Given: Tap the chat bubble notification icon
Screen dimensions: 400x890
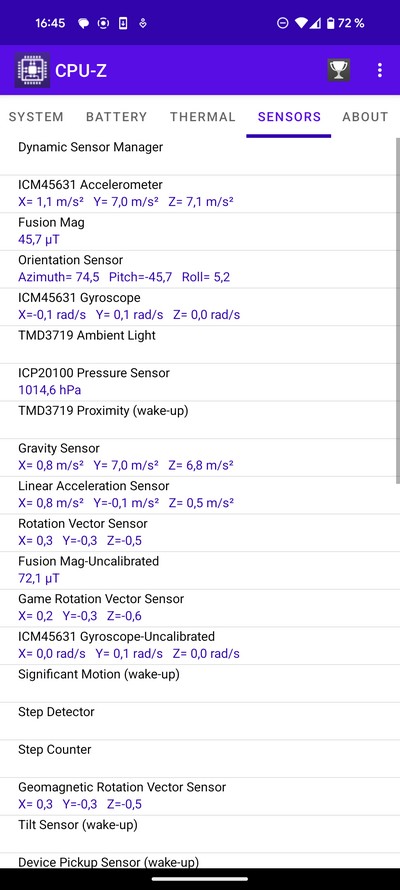Looking at the screenshot, I should pyautogui.click(x=83, y=24).
